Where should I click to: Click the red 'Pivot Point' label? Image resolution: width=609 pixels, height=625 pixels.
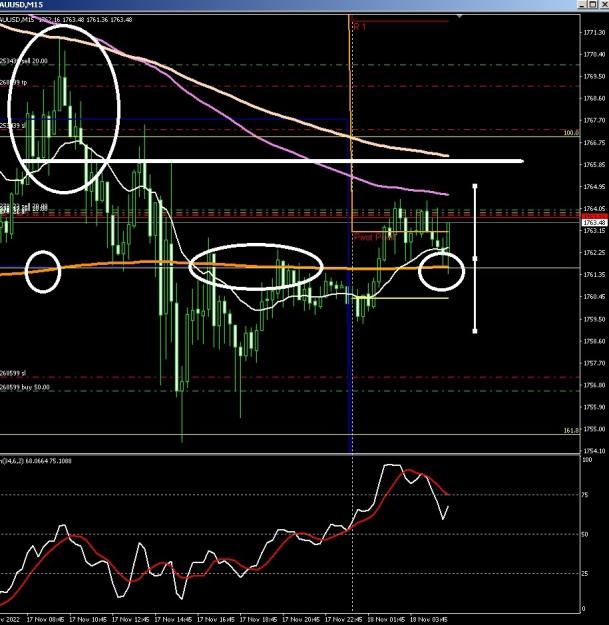pyautogui.click(x=375, y=237)
